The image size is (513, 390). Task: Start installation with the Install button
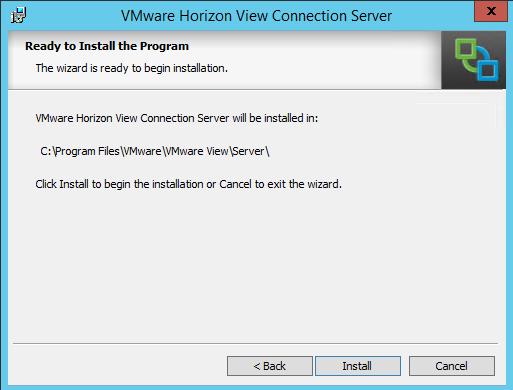[358, 366]
